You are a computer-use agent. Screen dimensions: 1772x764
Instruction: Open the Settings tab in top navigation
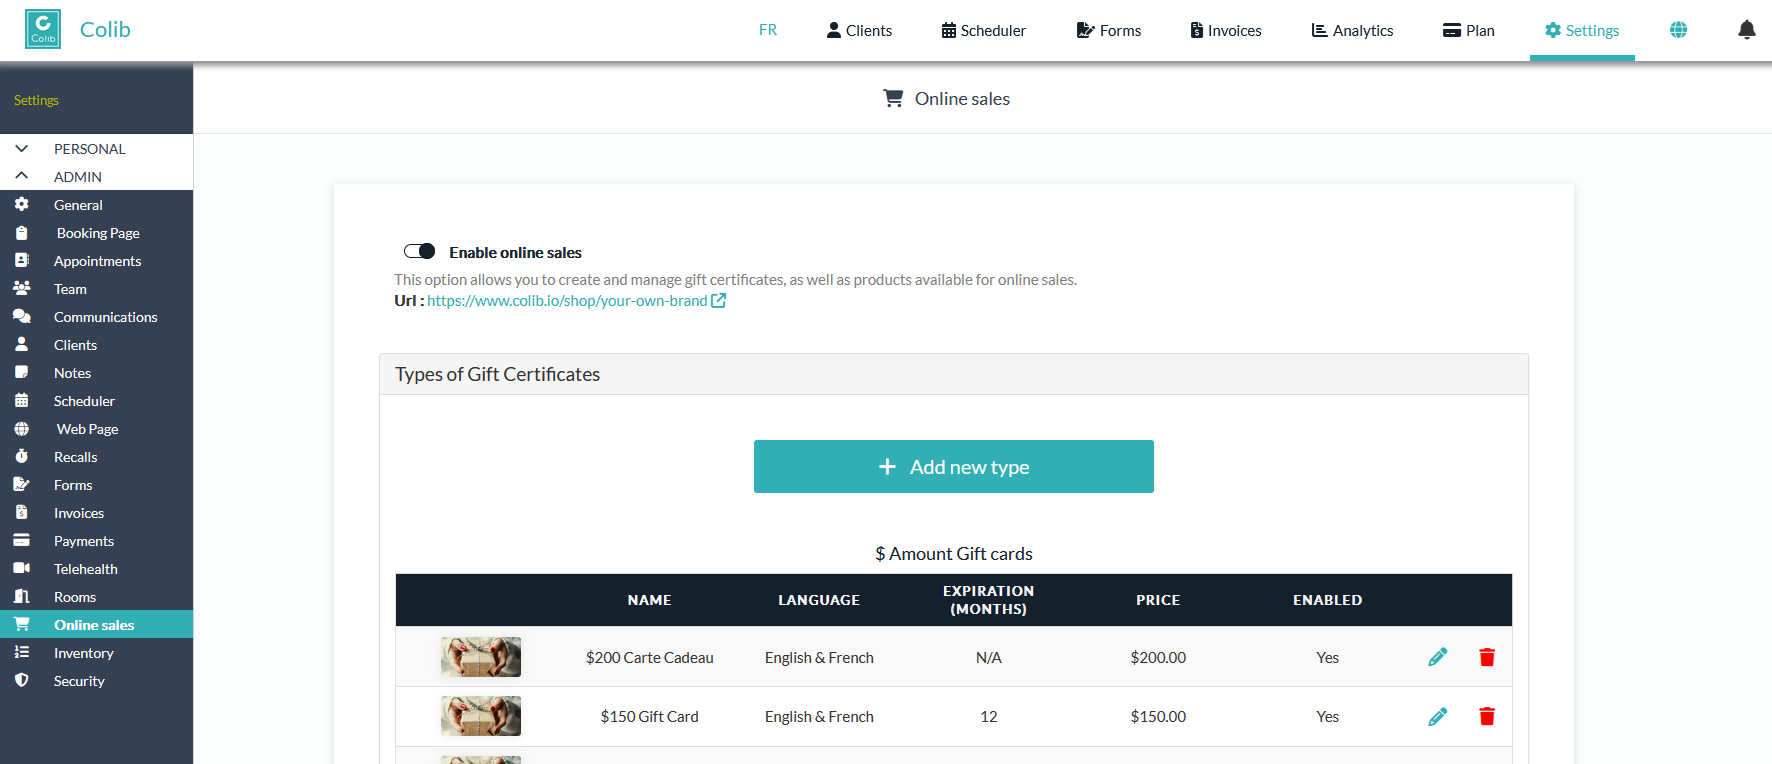[1582, 30]
